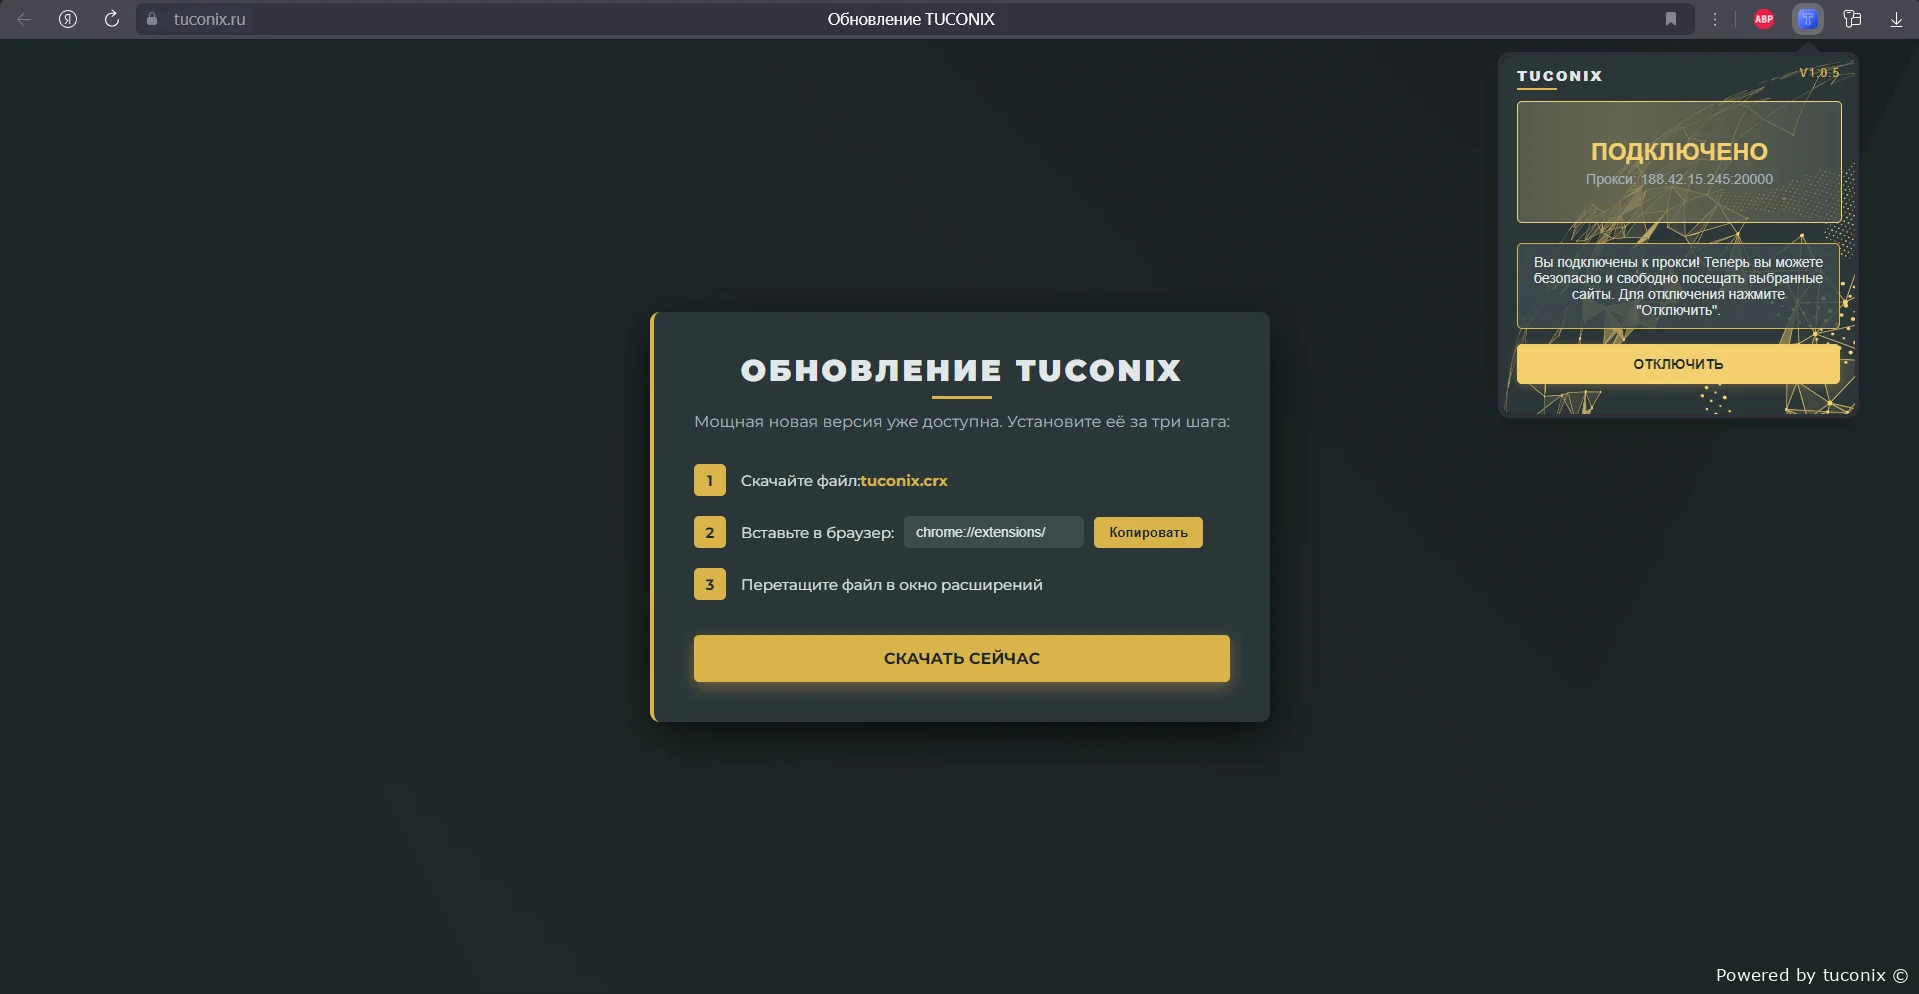This screenshot has width=1919, height=994.
Task: Open the extensions puzzle icon
Action: pos(1852,19)
